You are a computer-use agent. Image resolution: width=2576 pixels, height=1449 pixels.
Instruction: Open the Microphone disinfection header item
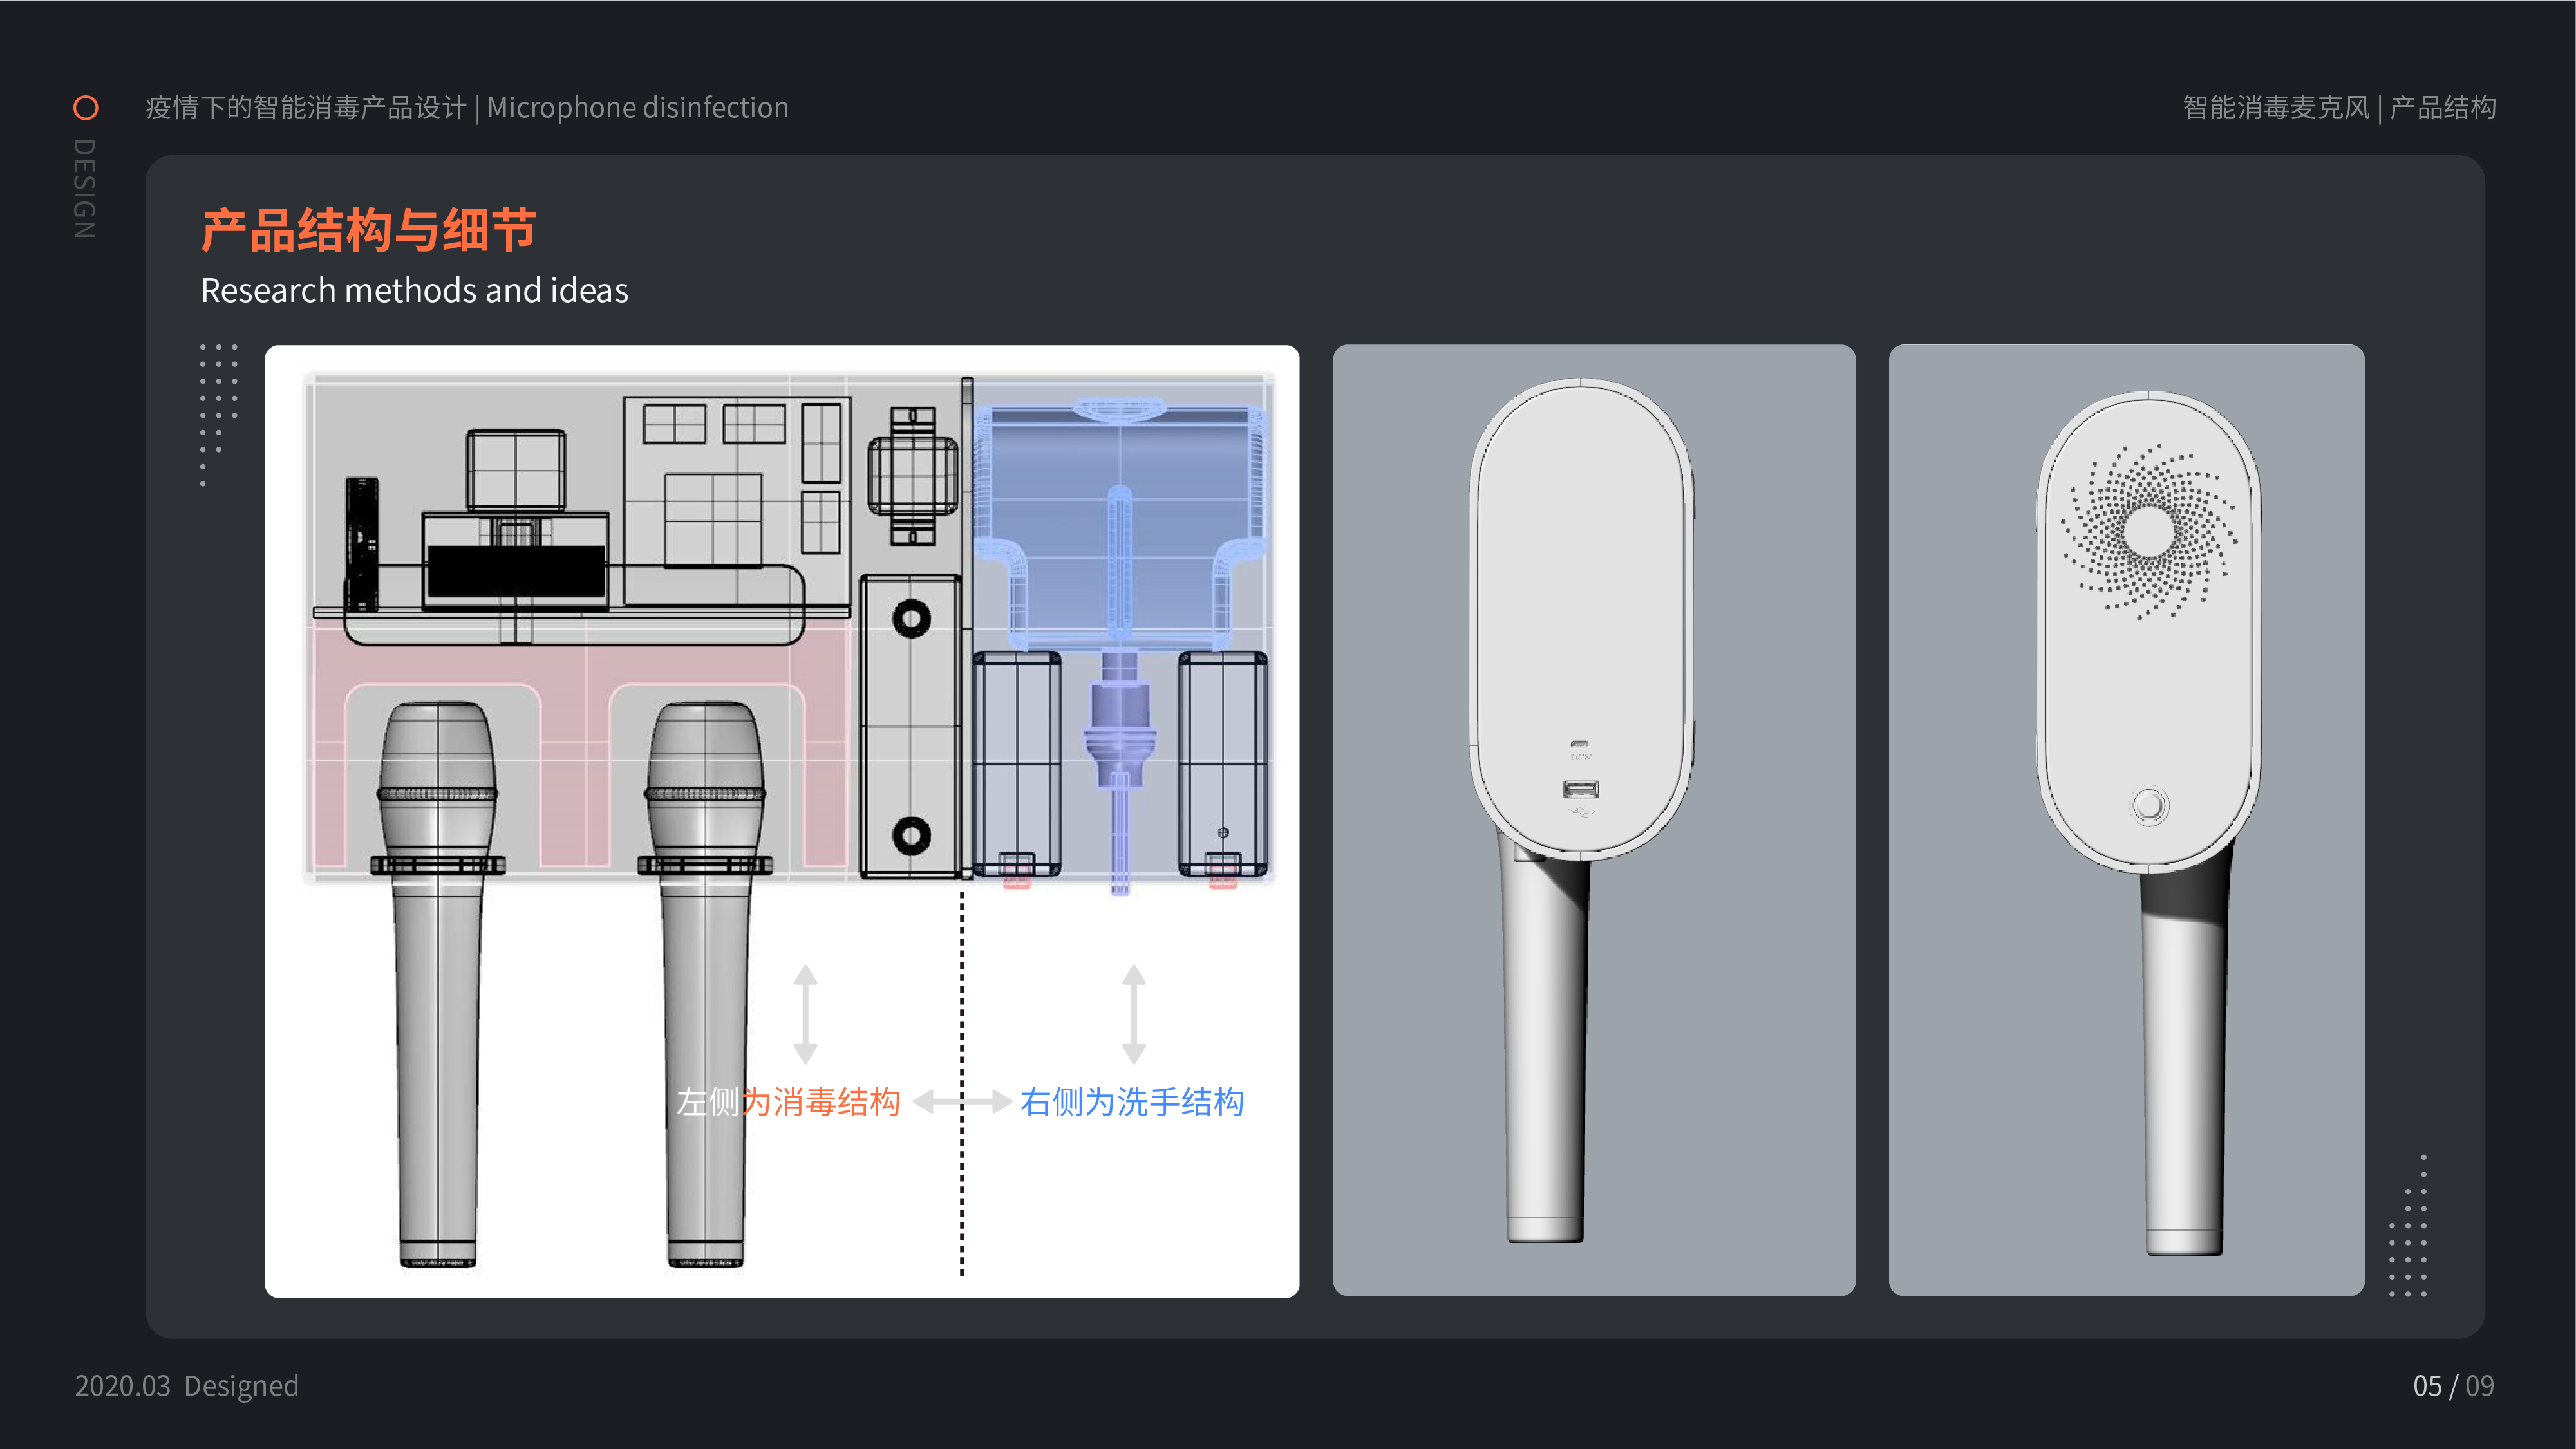click(638, 107)
